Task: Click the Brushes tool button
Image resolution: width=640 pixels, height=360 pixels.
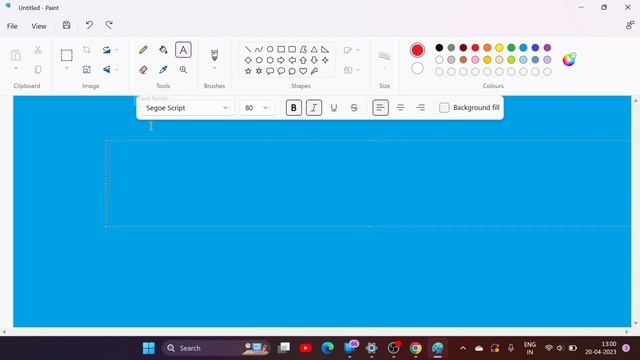Action: point(214,55)
